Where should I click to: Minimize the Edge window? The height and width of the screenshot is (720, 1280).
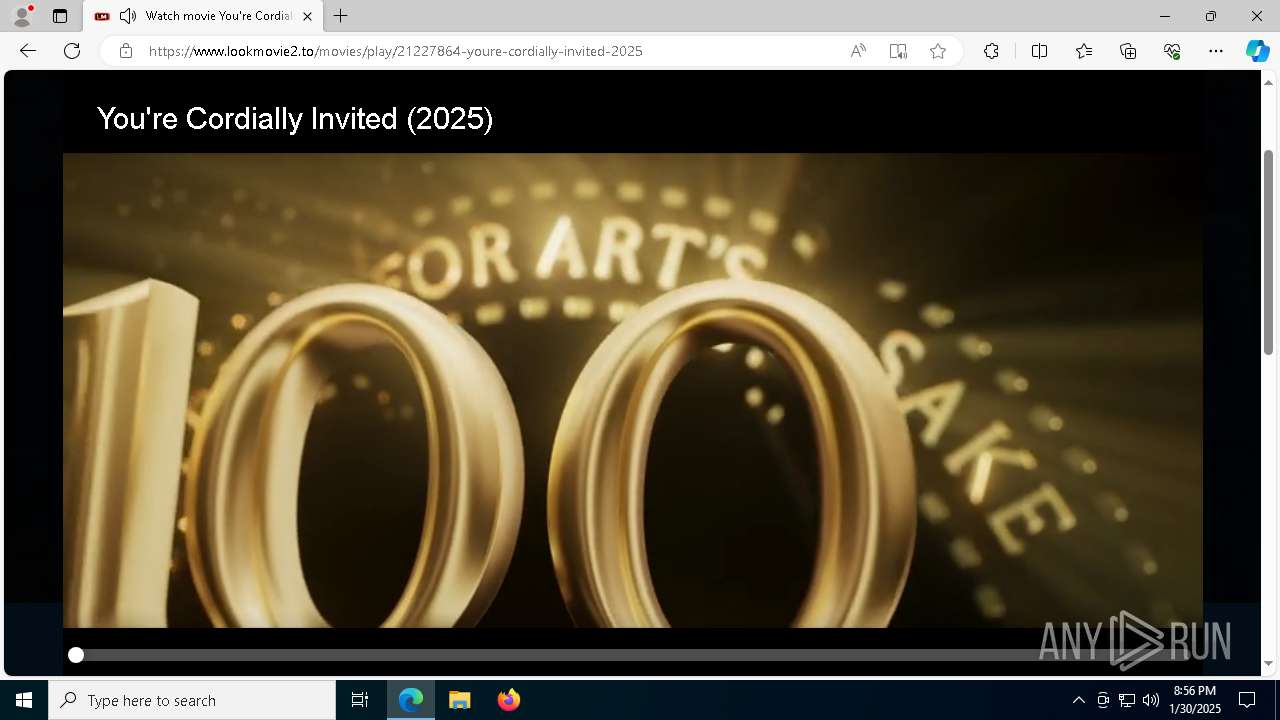[1164, 16]
